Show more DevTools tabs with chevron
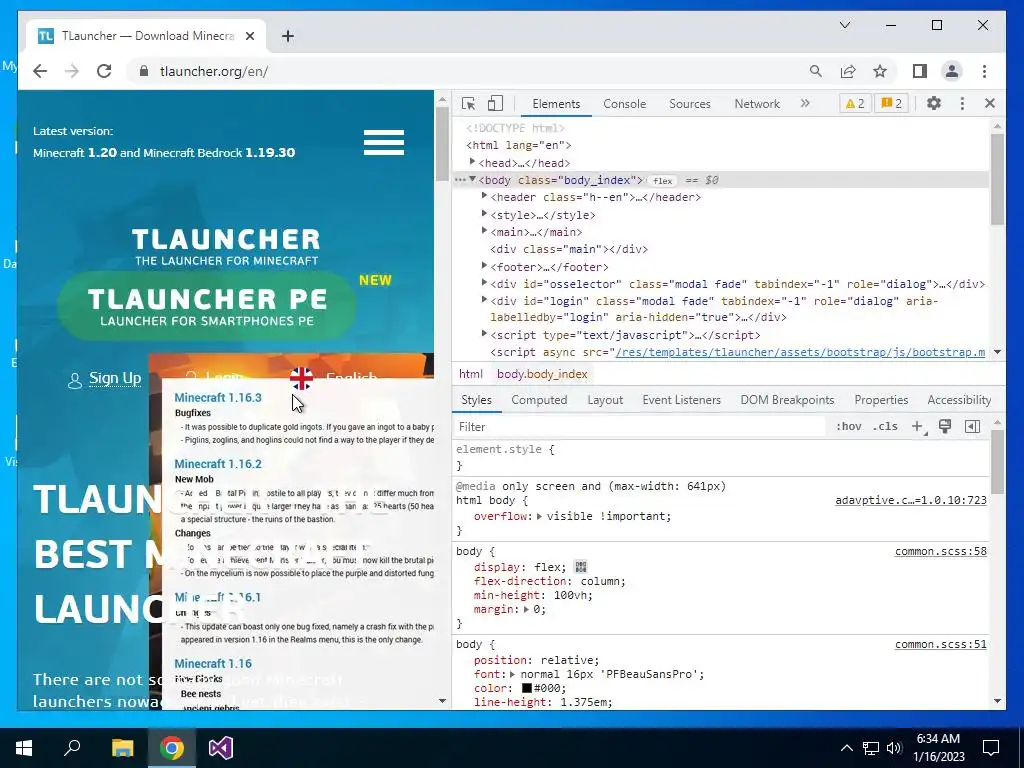Viewport: 1024px width, 768px height. (805, 103)
